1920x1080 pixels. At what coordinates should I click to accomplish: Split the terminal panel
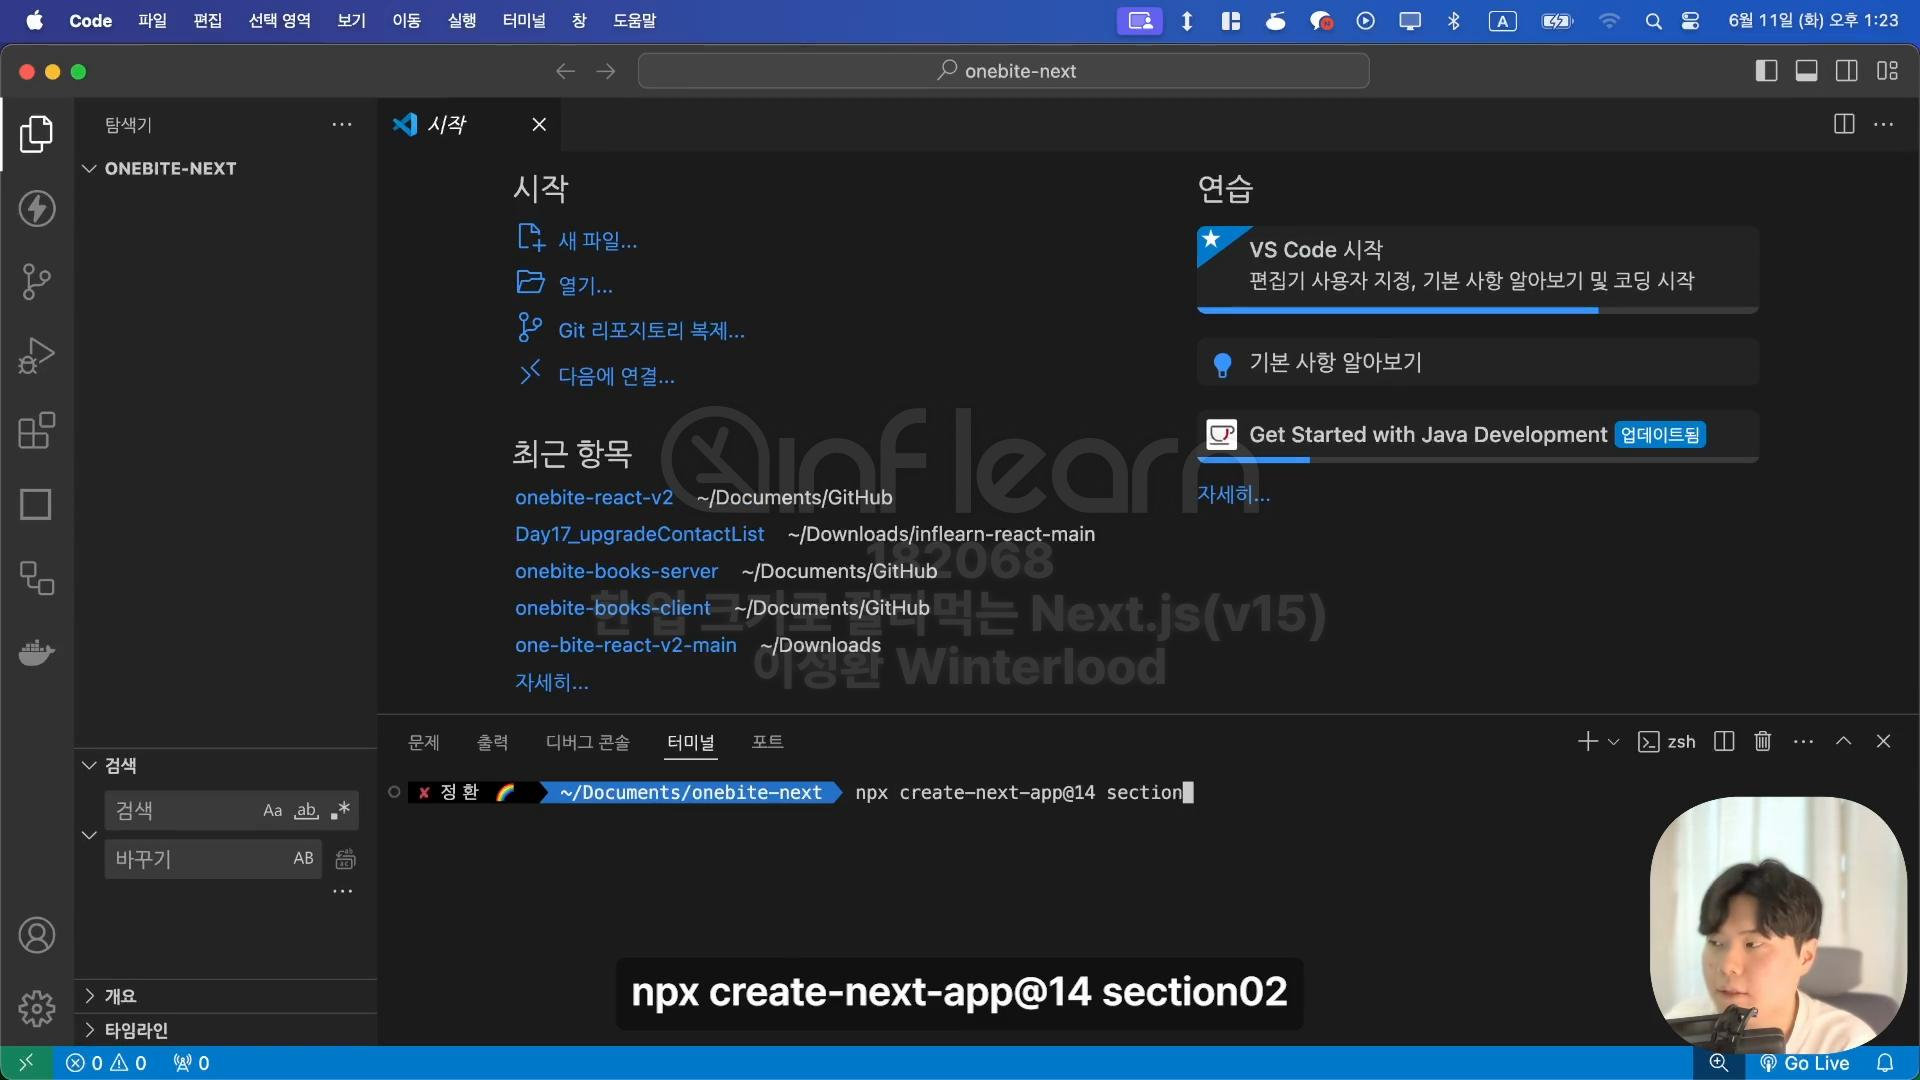[1724, 741]
